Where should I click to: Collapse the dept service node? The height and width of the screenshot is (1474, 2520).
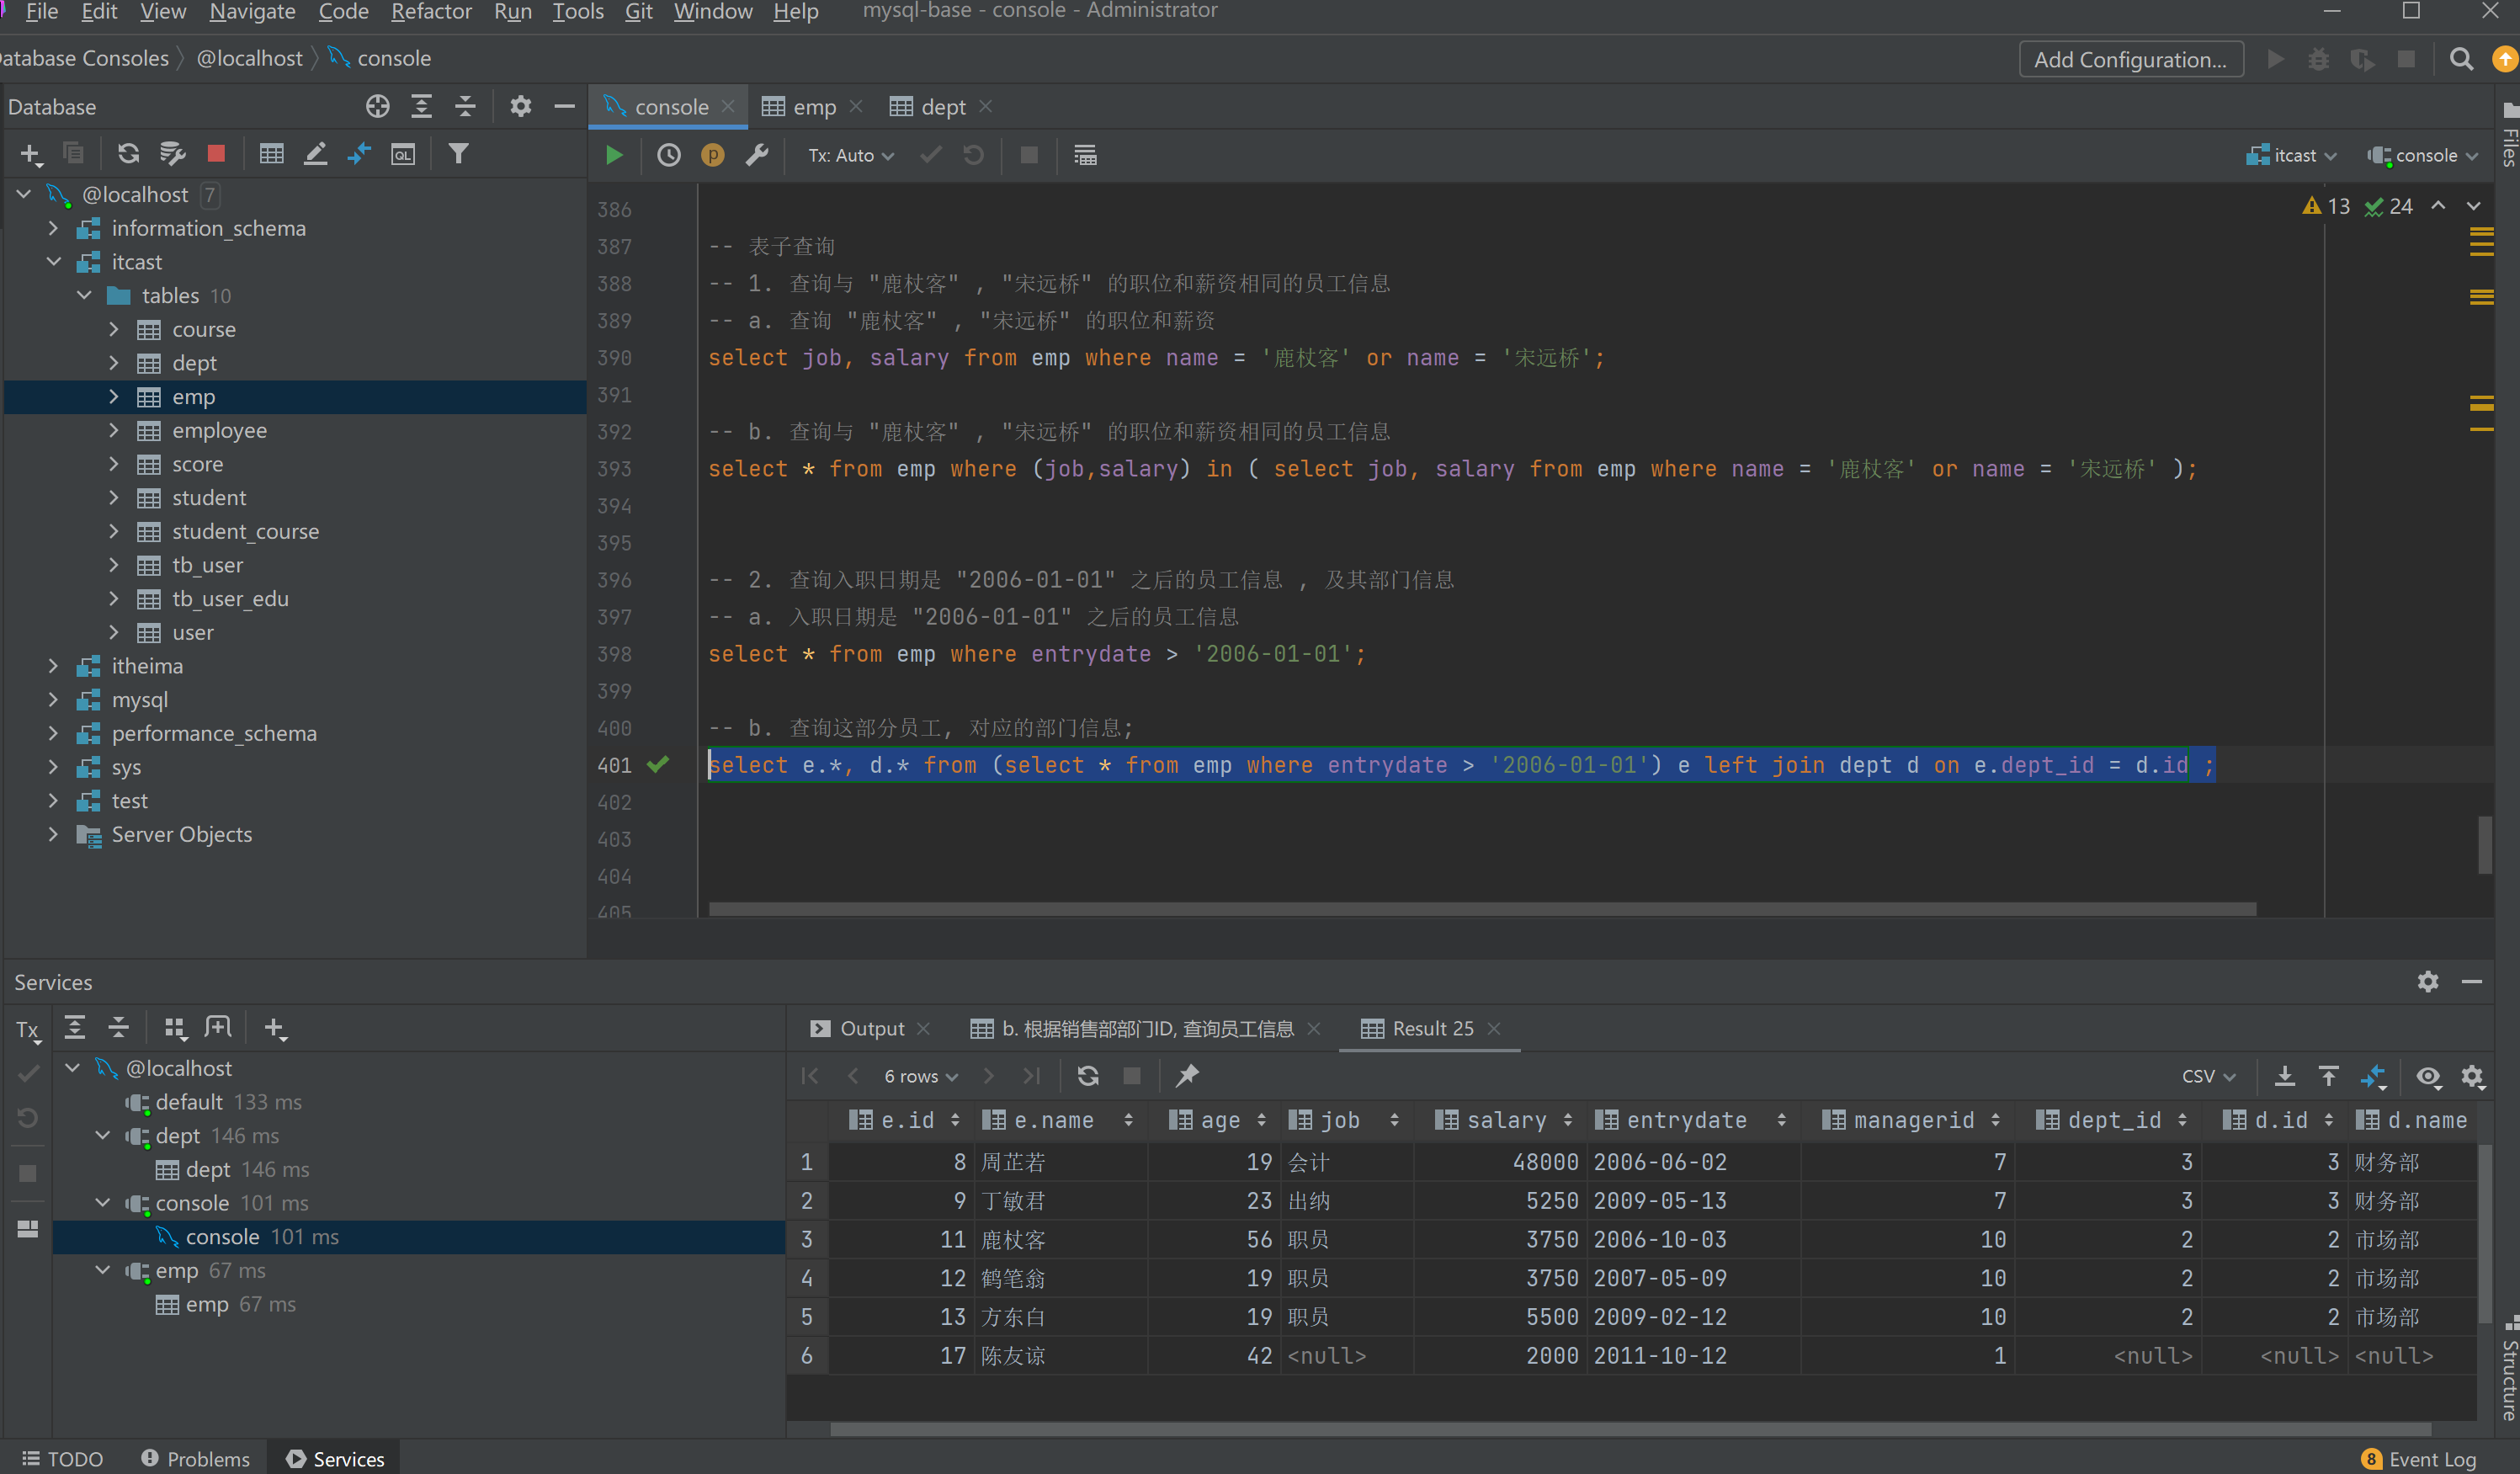102,1136
